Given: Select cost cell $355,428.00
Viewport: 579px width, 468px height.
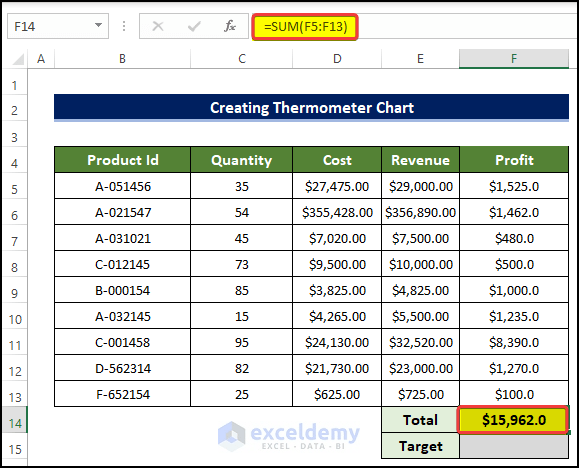Looking at the screenshot, I should (337, 212).
